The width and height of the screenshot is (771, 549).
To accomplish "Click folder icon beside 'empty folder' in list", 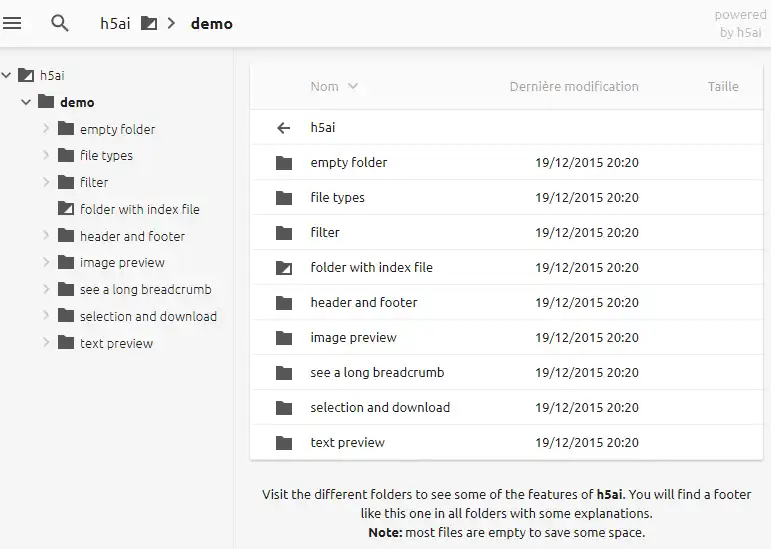I will (284, 163).
